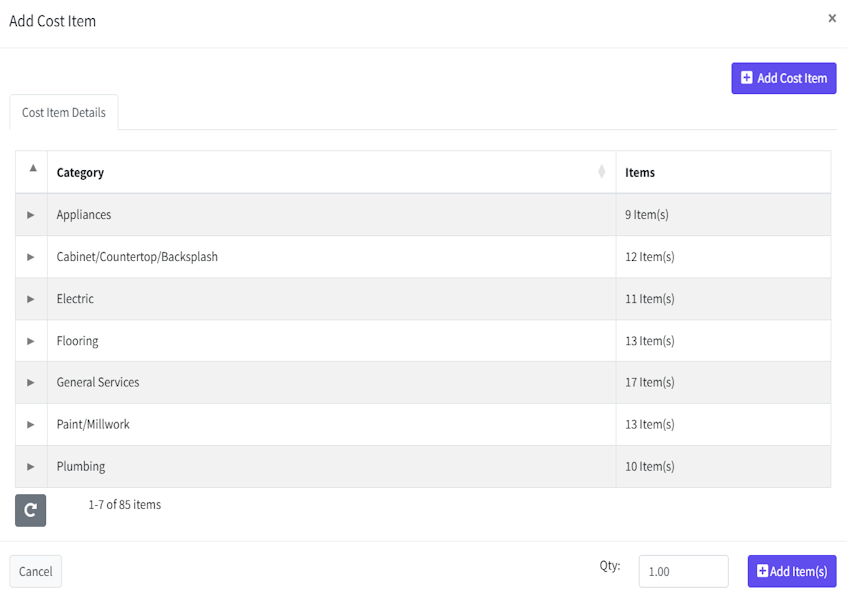Image resolution: width=847 pixels, height=597 pixels.
Task: Sort by the Category column header
Action: coord(81,173)
